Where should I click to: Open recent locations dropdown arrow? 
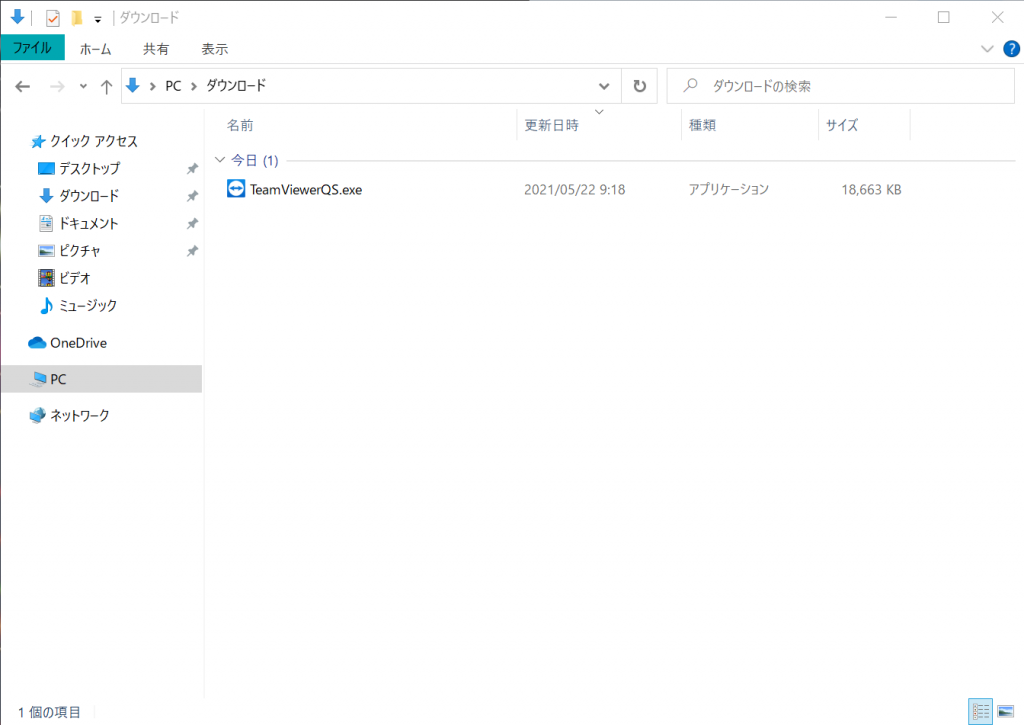pos(83,87)
